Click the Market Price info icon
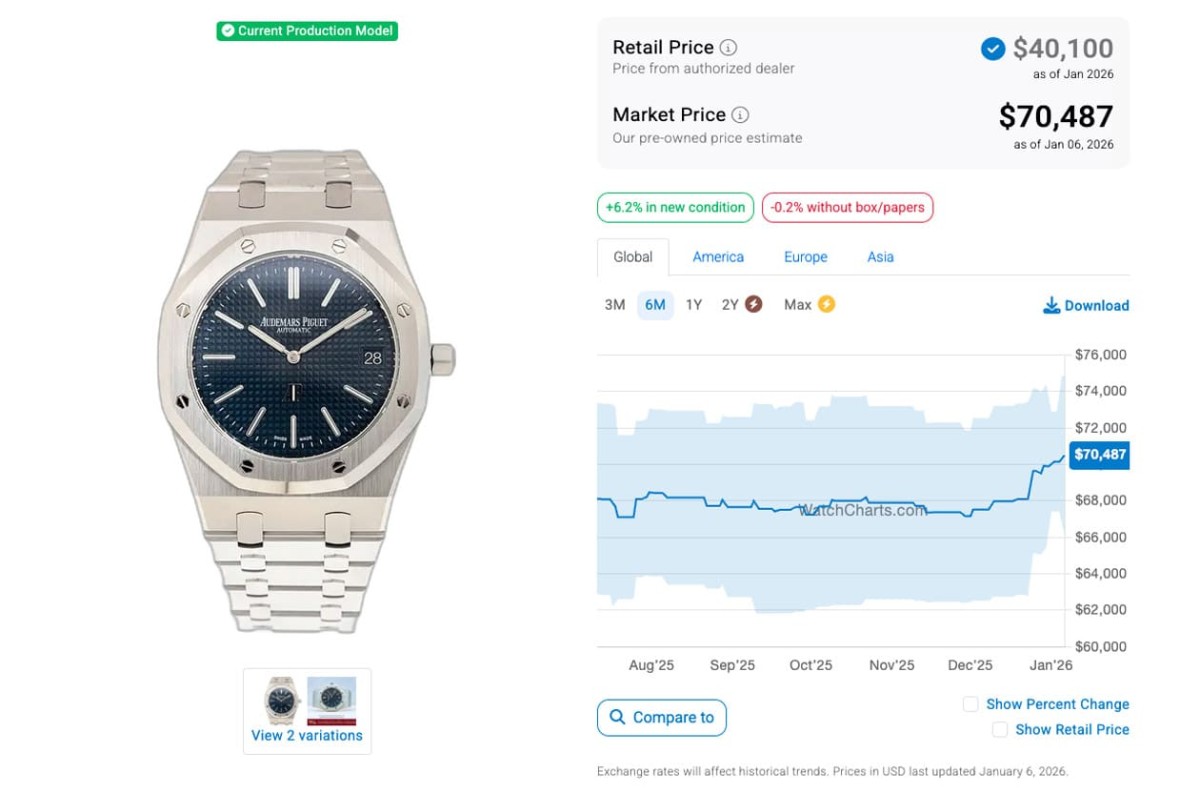The height and width of the screenshot is (794, 1200). [x=740, y=115]
